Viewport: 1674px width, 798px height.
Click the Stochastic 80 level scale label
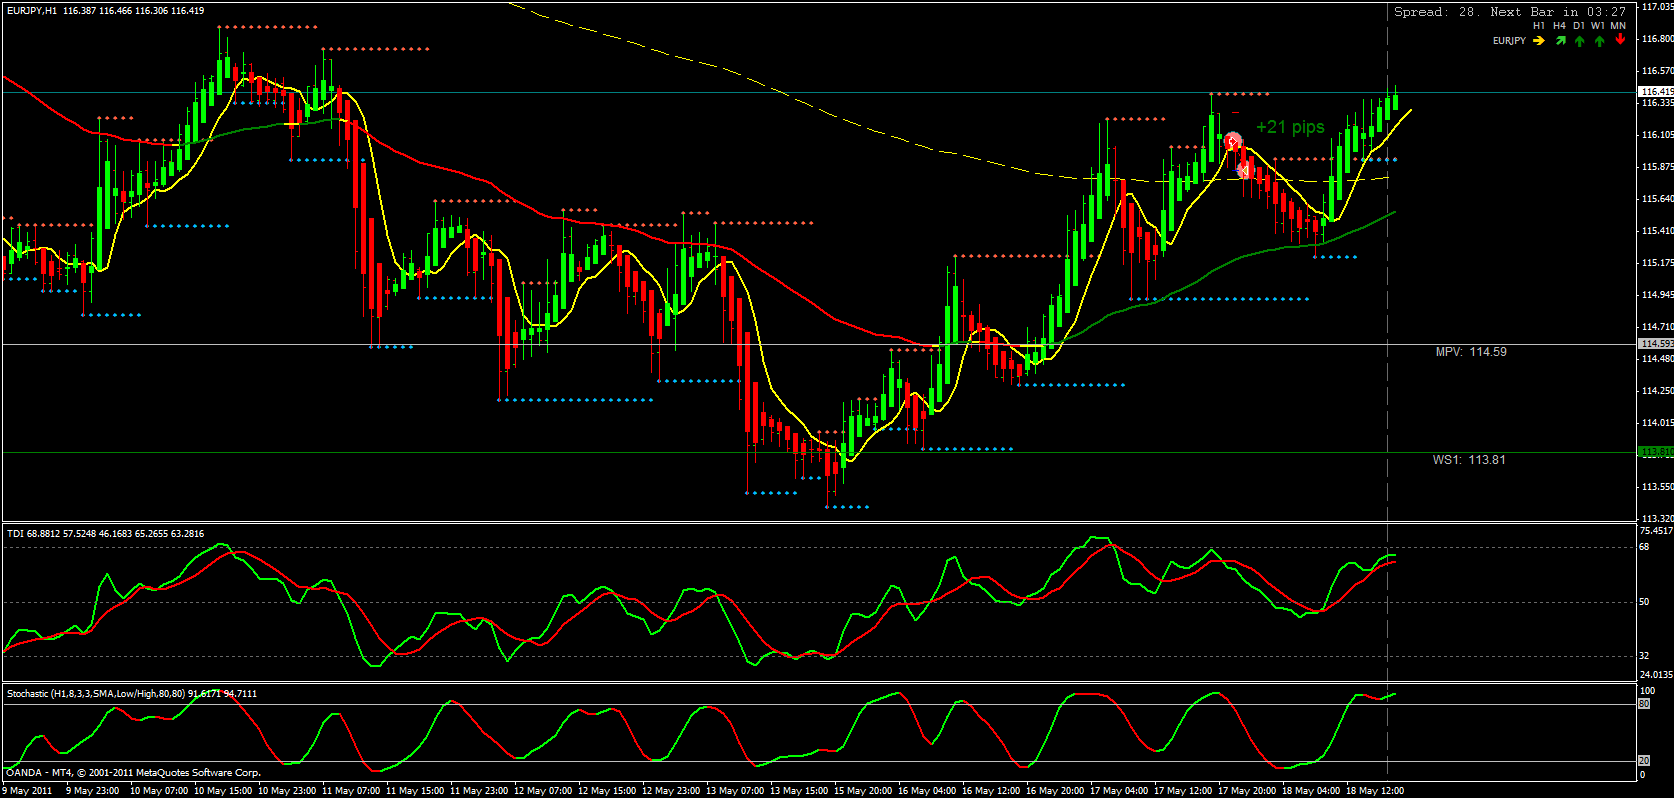1644,704
